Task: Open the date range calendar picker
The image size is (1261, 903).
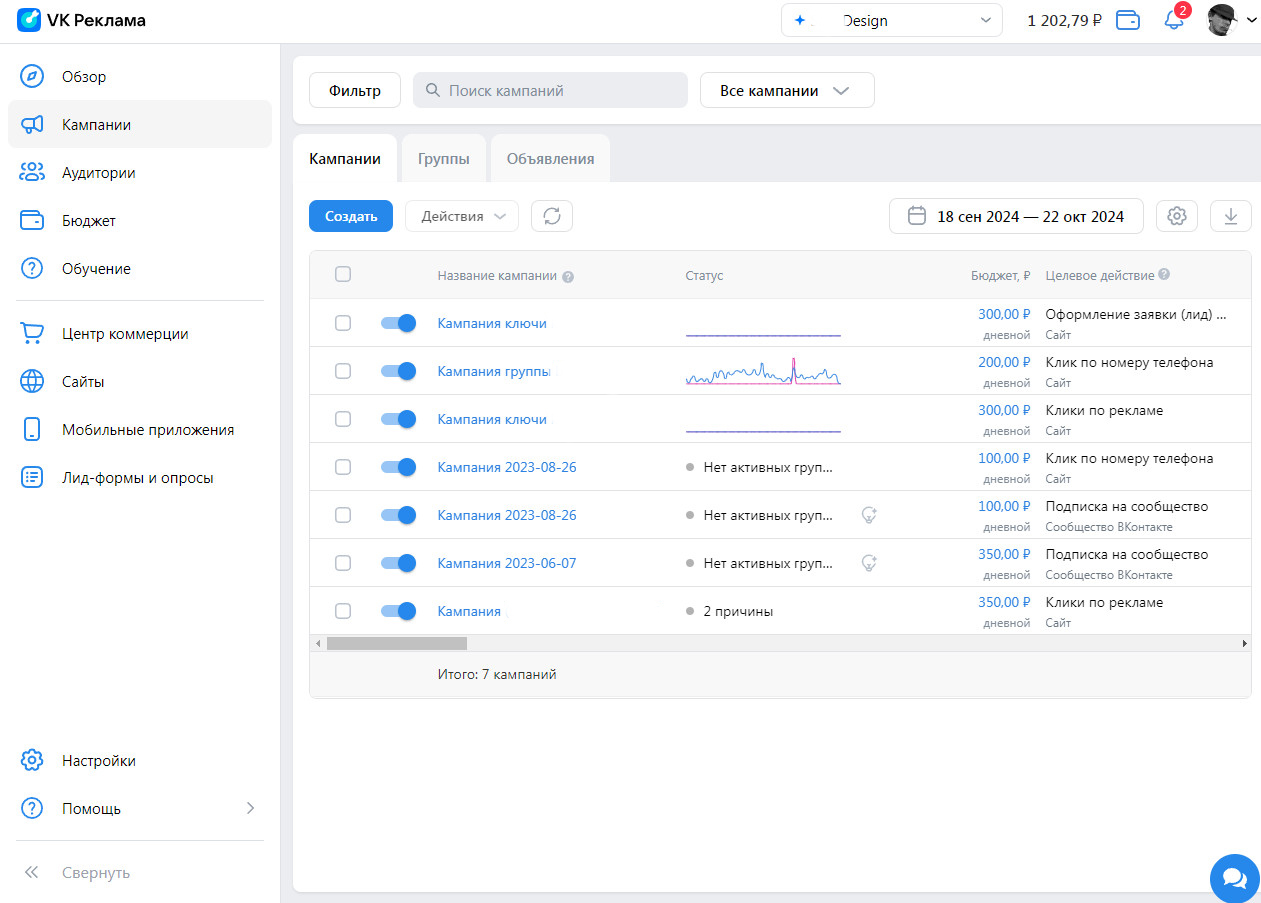Action: coord(1016,216)
